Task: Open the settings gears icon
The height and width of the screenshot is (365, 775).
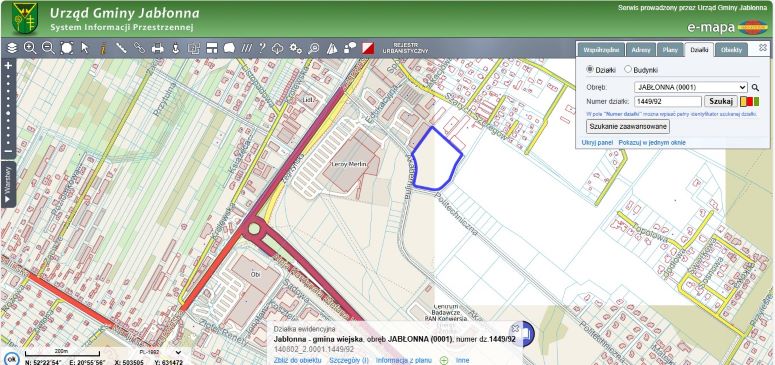Action: tap(296, 48)
